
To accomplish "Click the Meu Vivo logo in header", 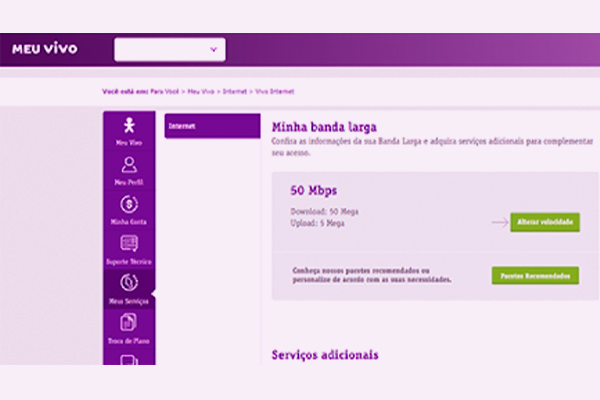I will (44, 49).
